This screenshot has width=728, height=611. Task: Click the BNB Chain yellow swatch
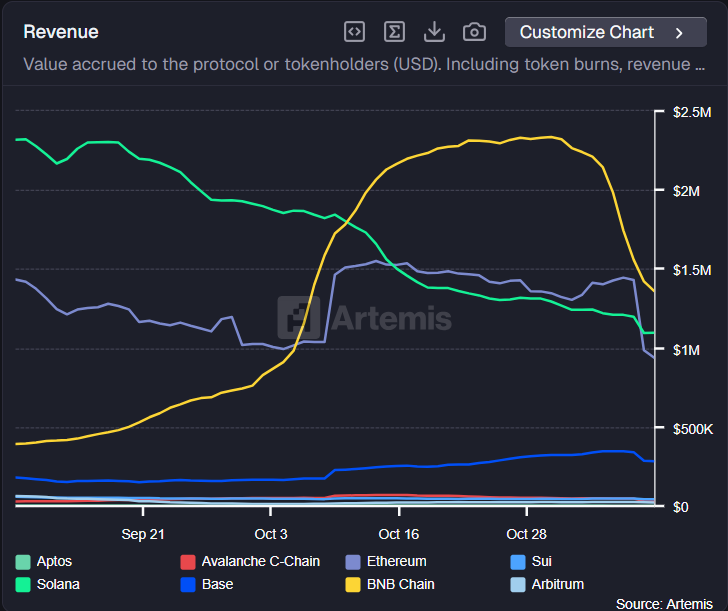tap(352, 584)
